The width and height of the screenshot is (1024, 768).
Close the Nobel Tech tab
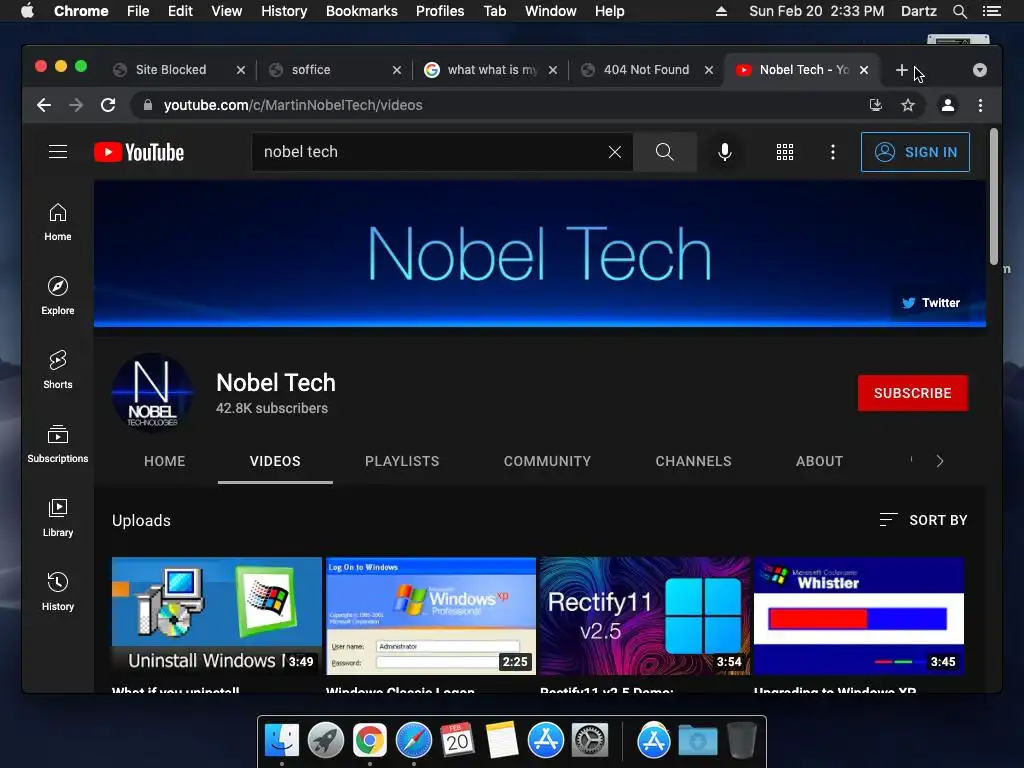click(863, 70)
